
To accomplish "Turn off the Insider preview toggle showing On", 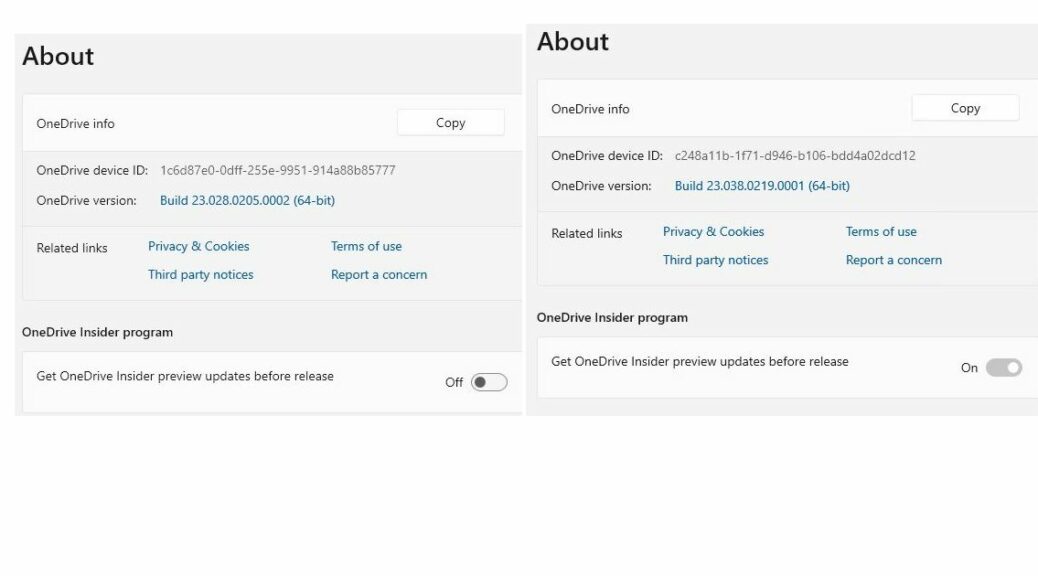I will point(1004,367).
